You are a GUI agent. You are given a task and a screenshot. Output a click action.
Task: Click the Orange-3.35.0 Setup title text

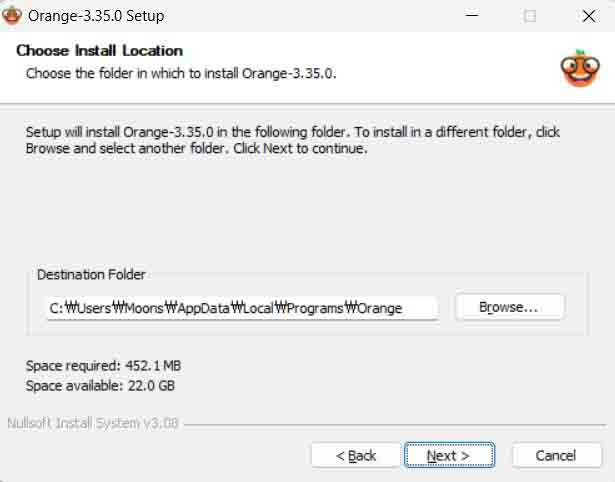[96, 16]
